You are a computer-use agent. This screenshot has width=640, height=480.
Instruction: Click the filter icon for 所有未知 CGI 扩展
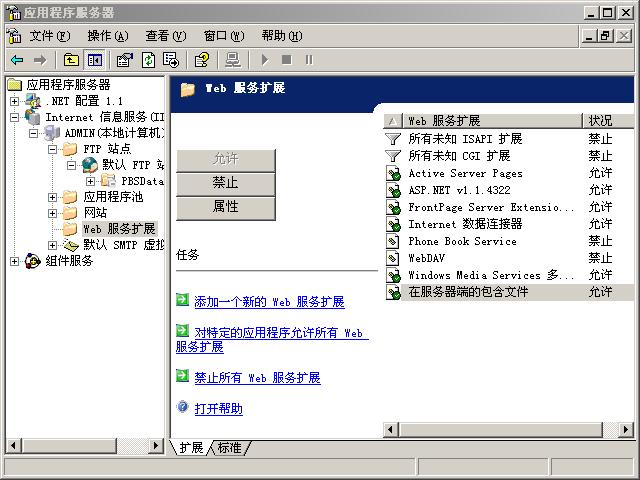[x=393, y=156]
